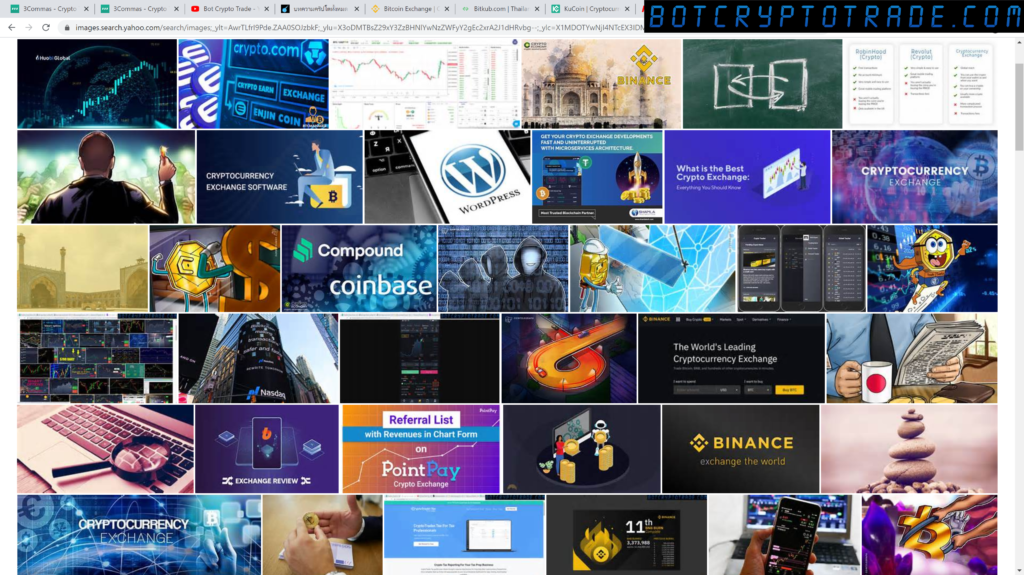Close the Bitkub.com tab

(537, 9)
